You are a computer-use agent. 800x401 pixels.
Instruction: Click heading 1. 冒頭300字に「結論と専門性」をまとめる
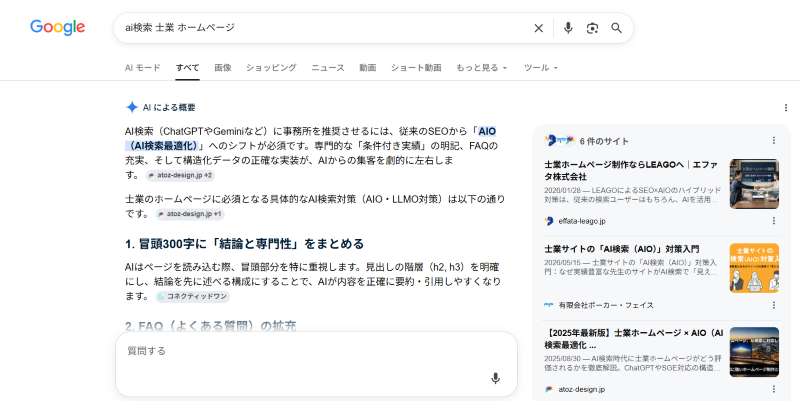pos(244,244)
